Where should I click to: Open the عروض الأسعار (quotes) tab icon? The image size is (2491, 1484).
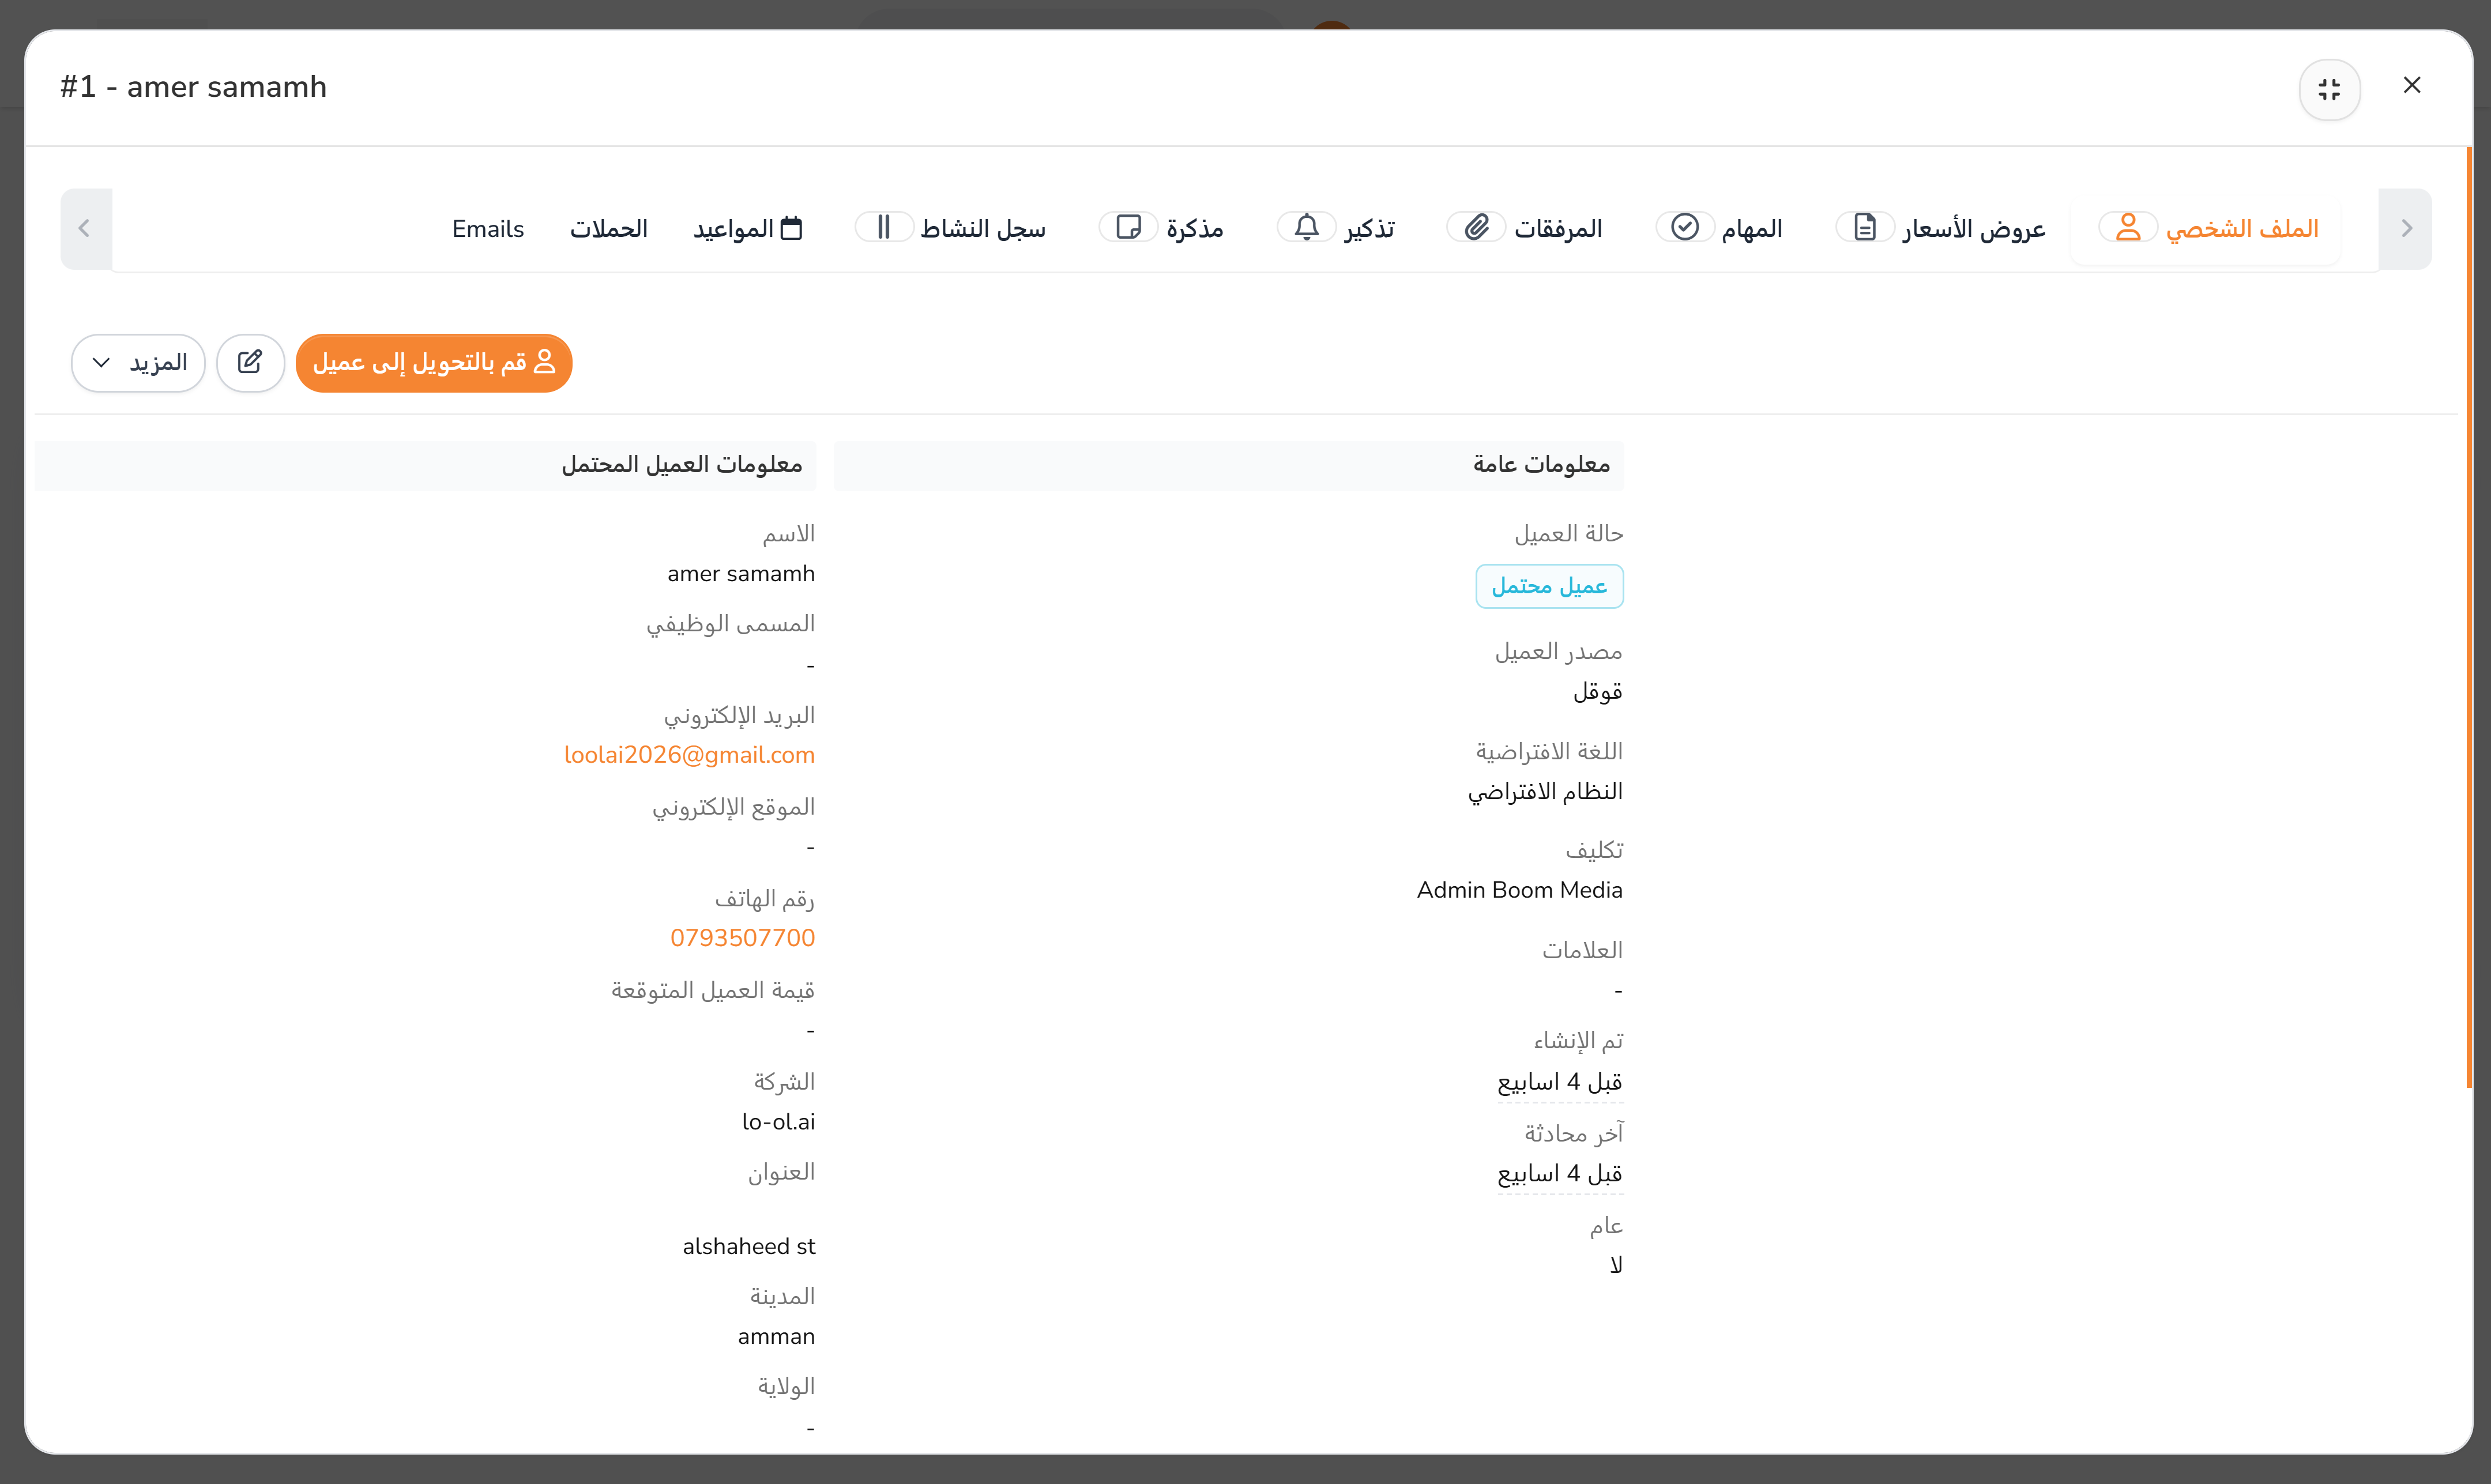[1866, 227]
